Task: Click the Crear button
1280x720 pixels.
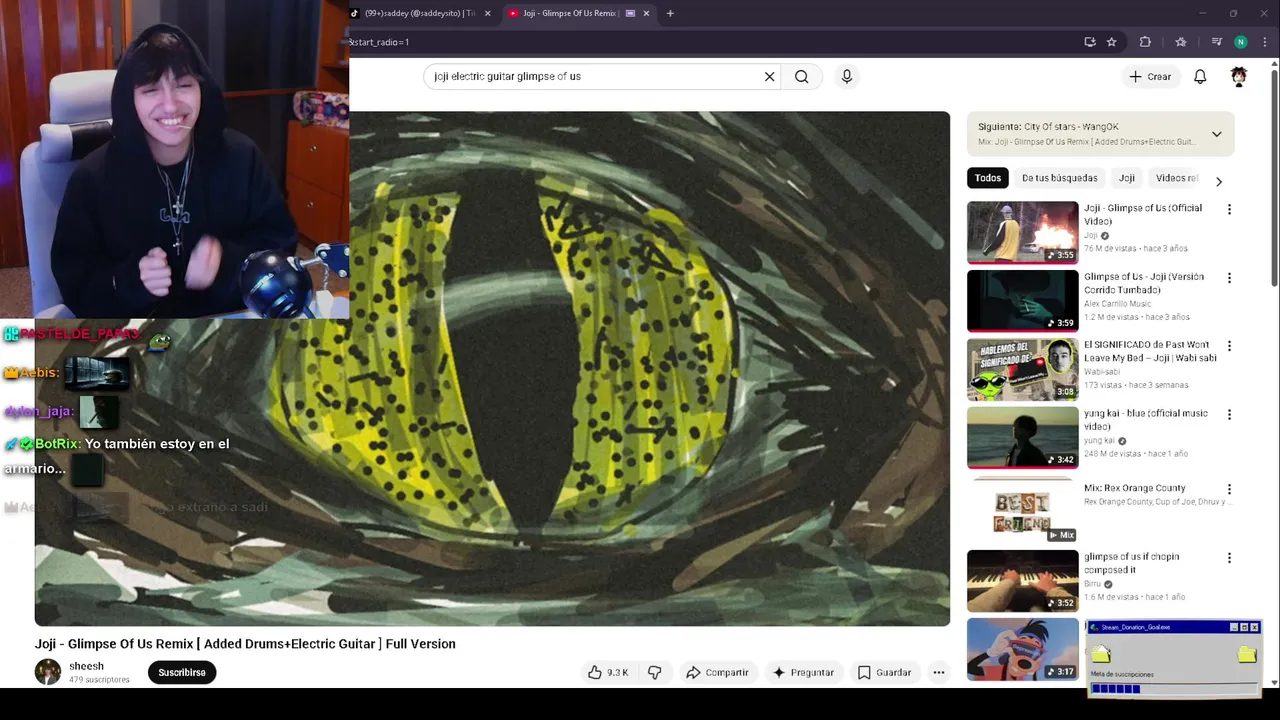Action: point(1150,76)
